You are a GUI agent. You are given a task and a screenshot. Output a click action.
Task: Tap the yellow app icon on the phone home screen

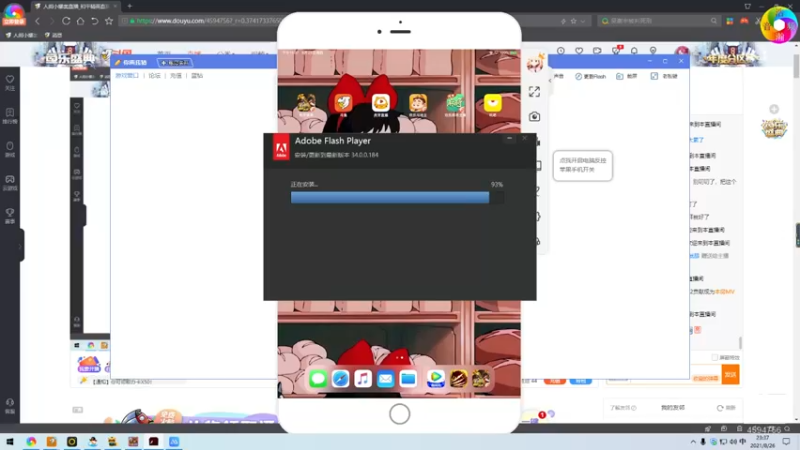click(493, 103)
